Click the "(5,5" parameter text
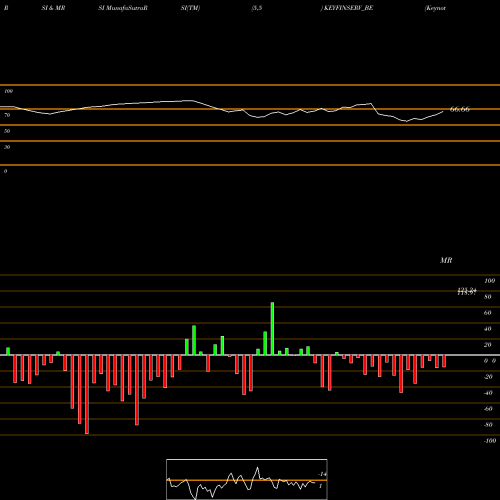This screenshot has height=500, width=500. click(257, 8)
